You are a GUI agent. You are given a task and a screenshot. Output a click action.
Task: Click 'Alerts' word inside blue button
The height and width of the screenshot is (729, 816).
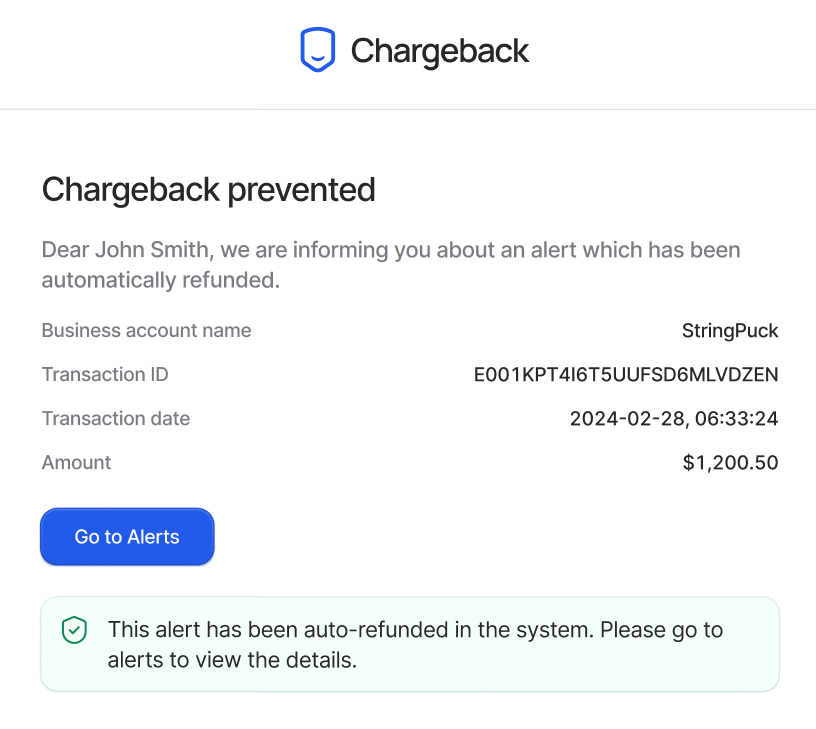(153, 537)
